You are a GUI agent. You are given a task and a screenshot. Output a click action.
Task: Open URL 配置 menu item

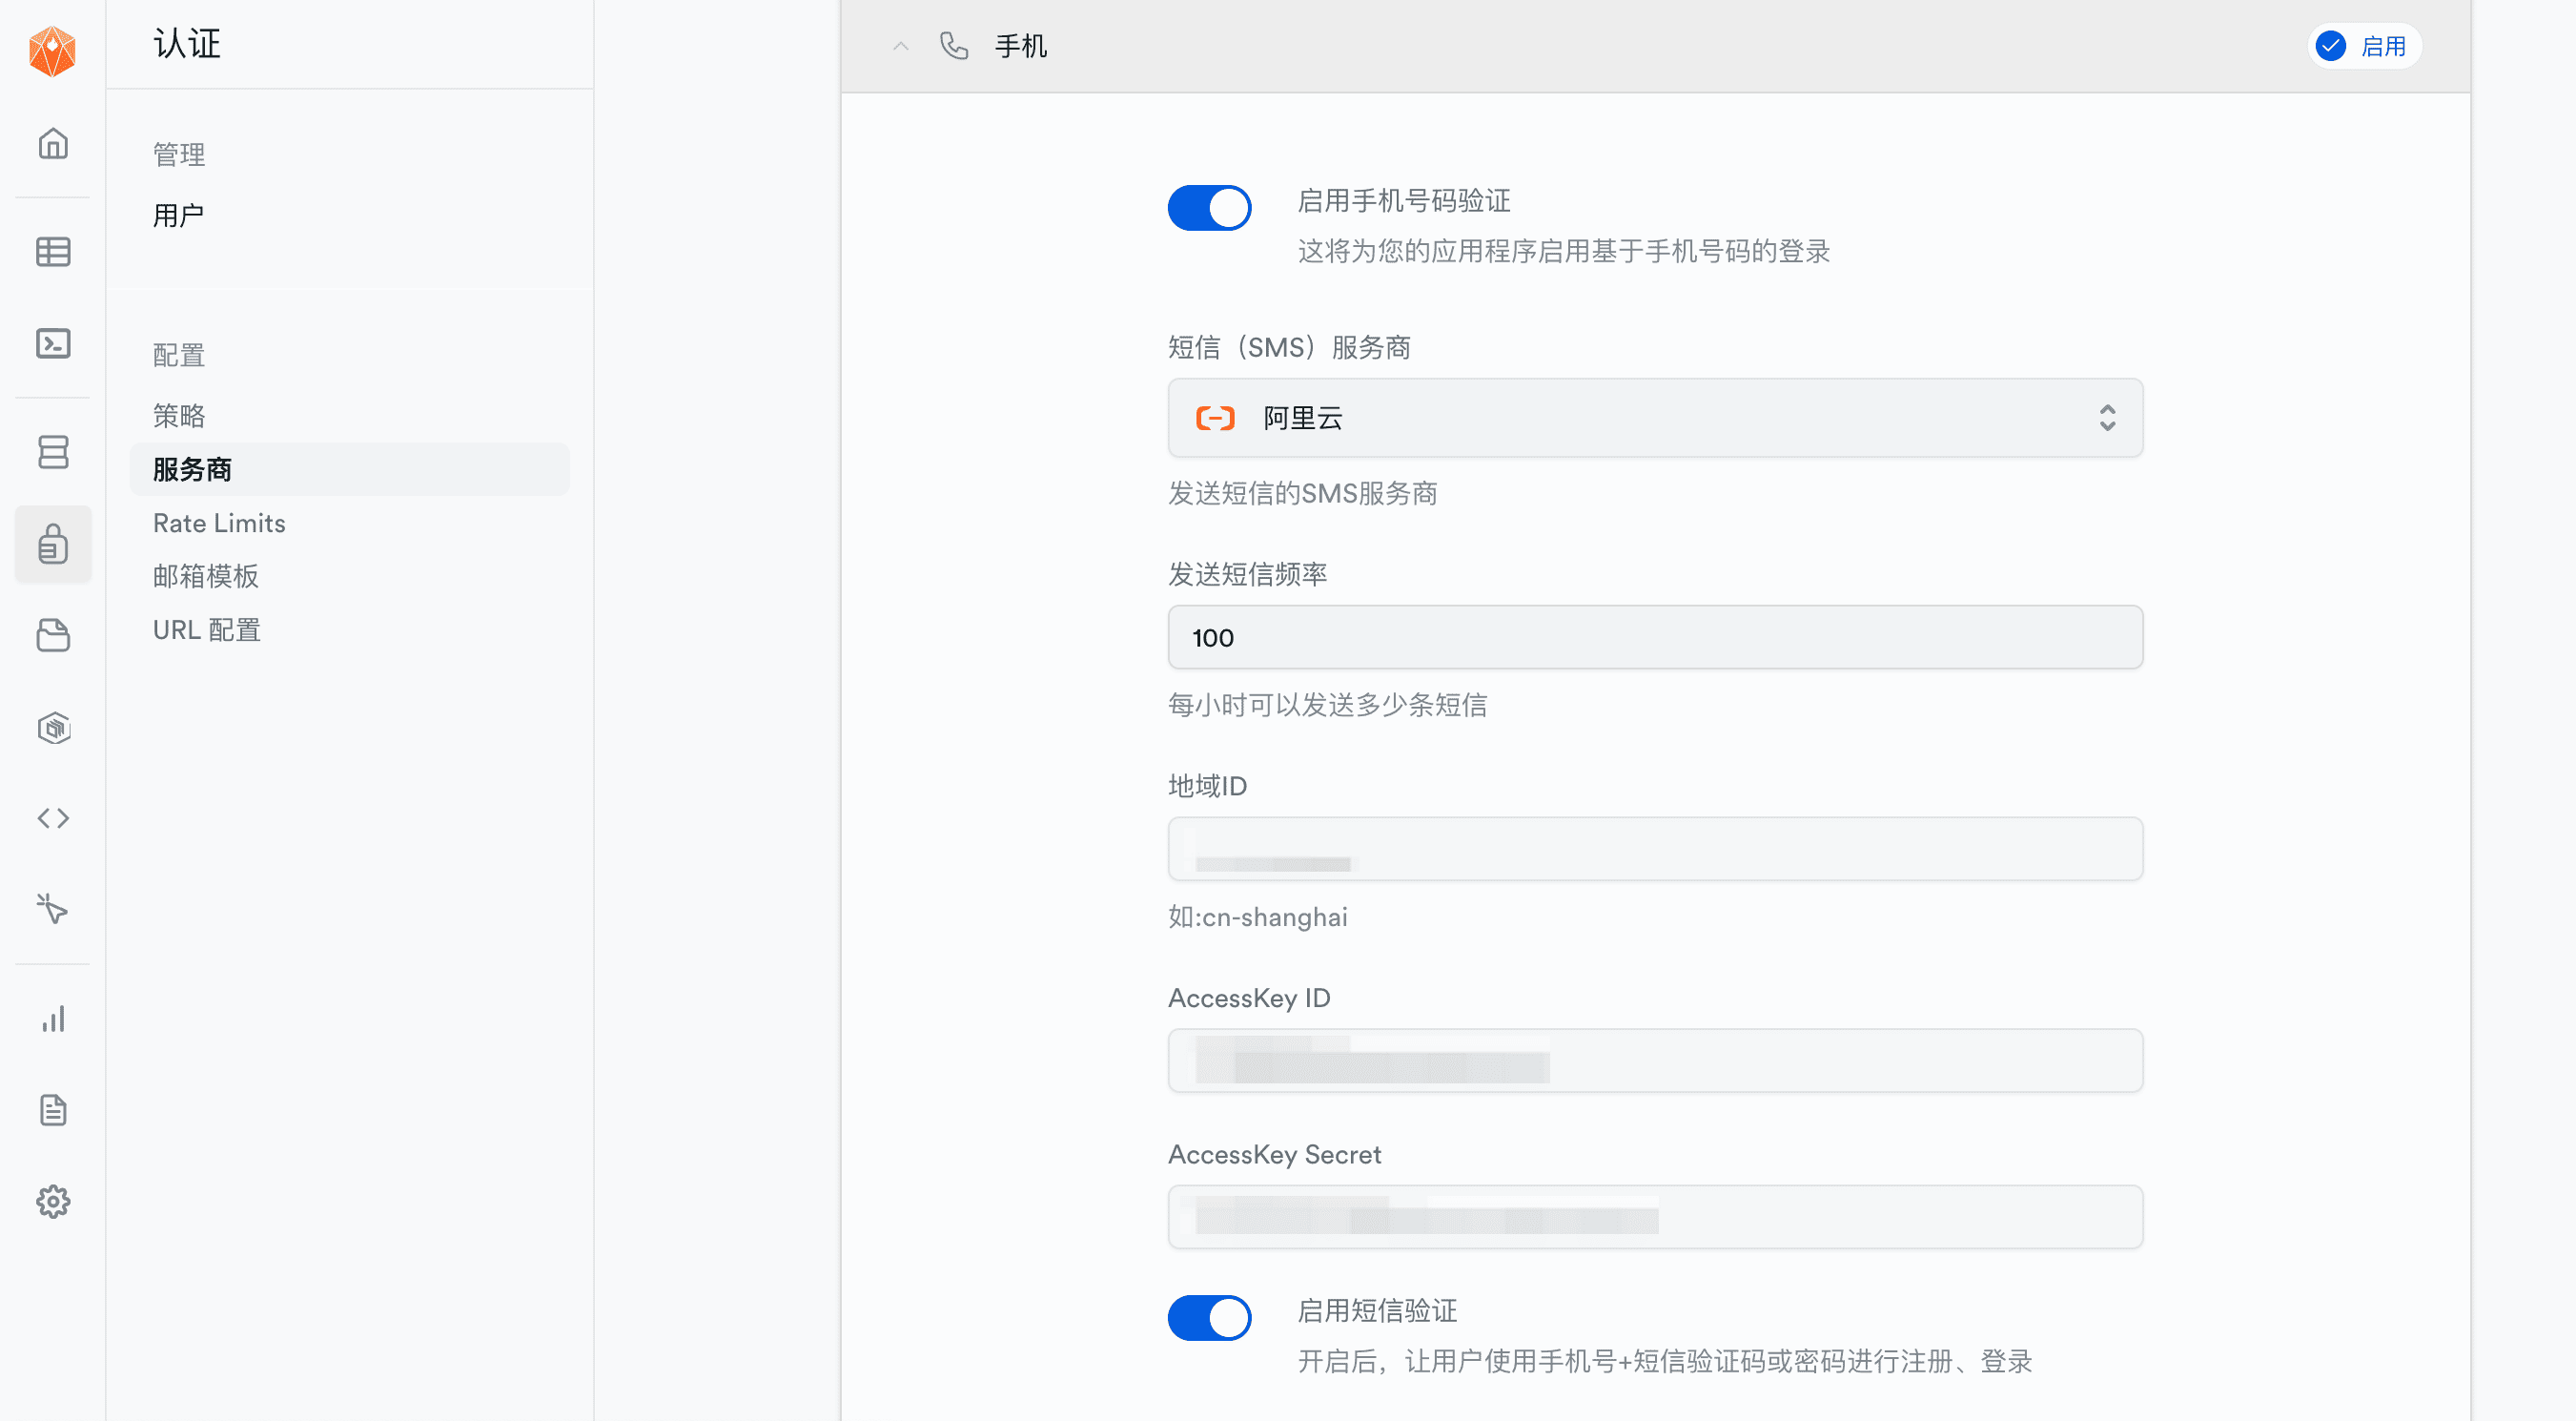tap(207, 630)
